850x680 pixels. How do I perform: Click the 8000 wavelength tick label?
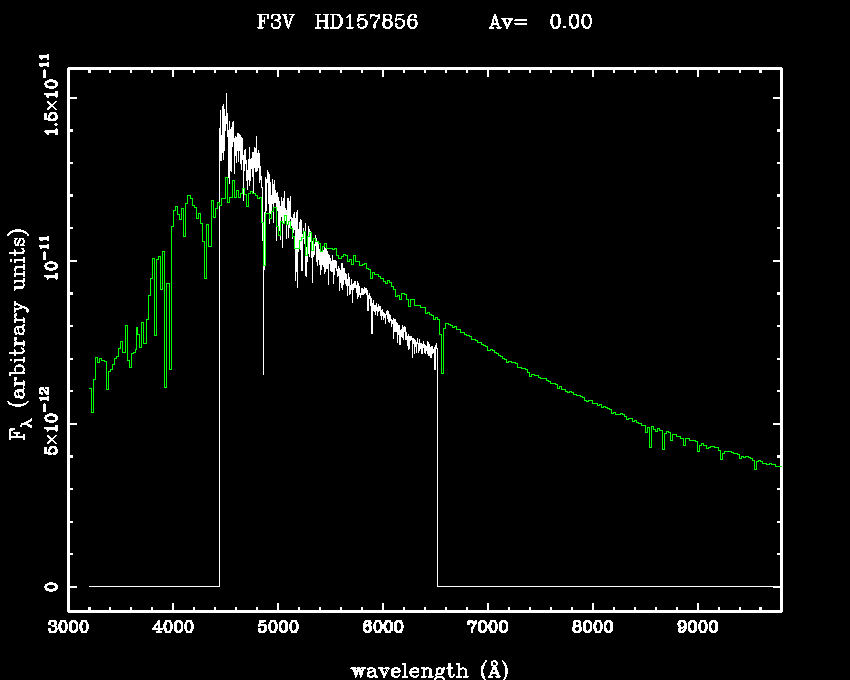593,629
